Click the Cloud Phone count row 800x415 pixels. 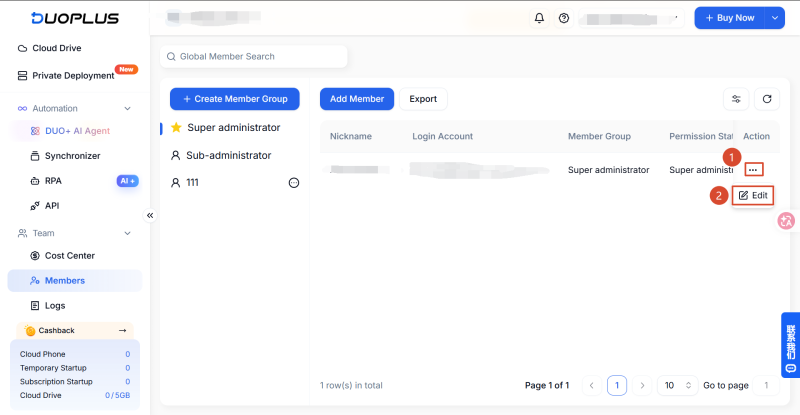tap(75, 354)
